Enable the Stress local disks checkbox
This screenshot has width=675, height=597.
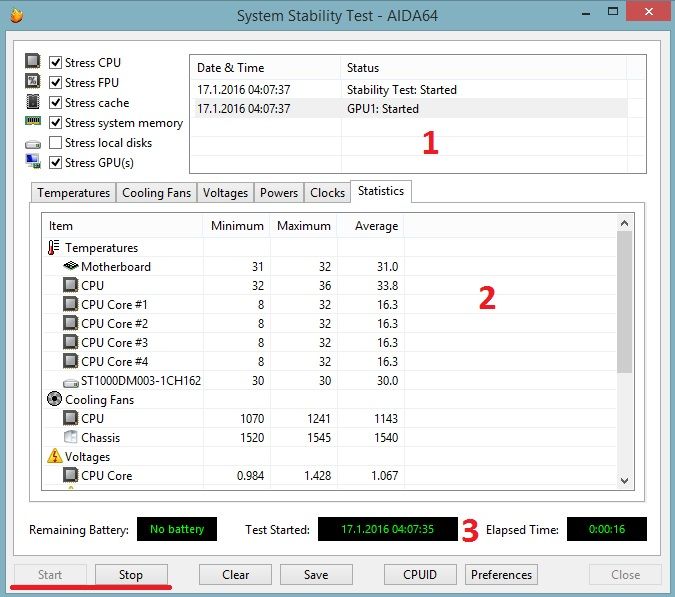tap(56, 142)
